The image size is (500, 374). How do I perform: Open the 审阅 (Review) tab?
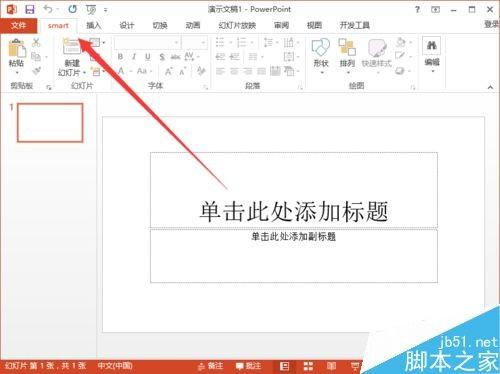click(x=281, y=25)
